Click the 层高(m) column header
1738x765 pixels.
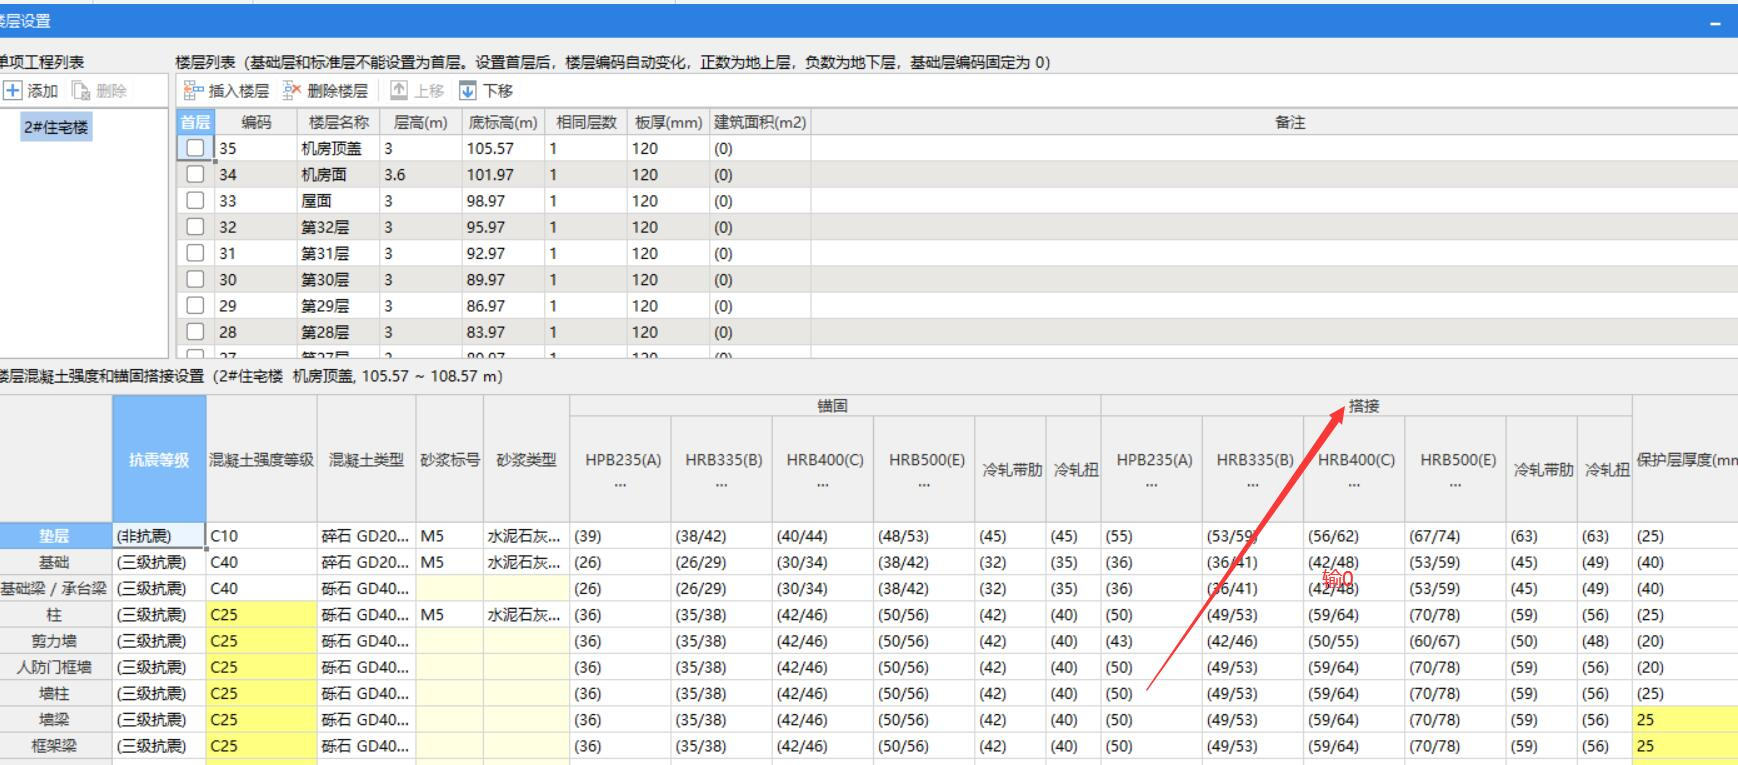pyautogui.click(x=421, y=122)
